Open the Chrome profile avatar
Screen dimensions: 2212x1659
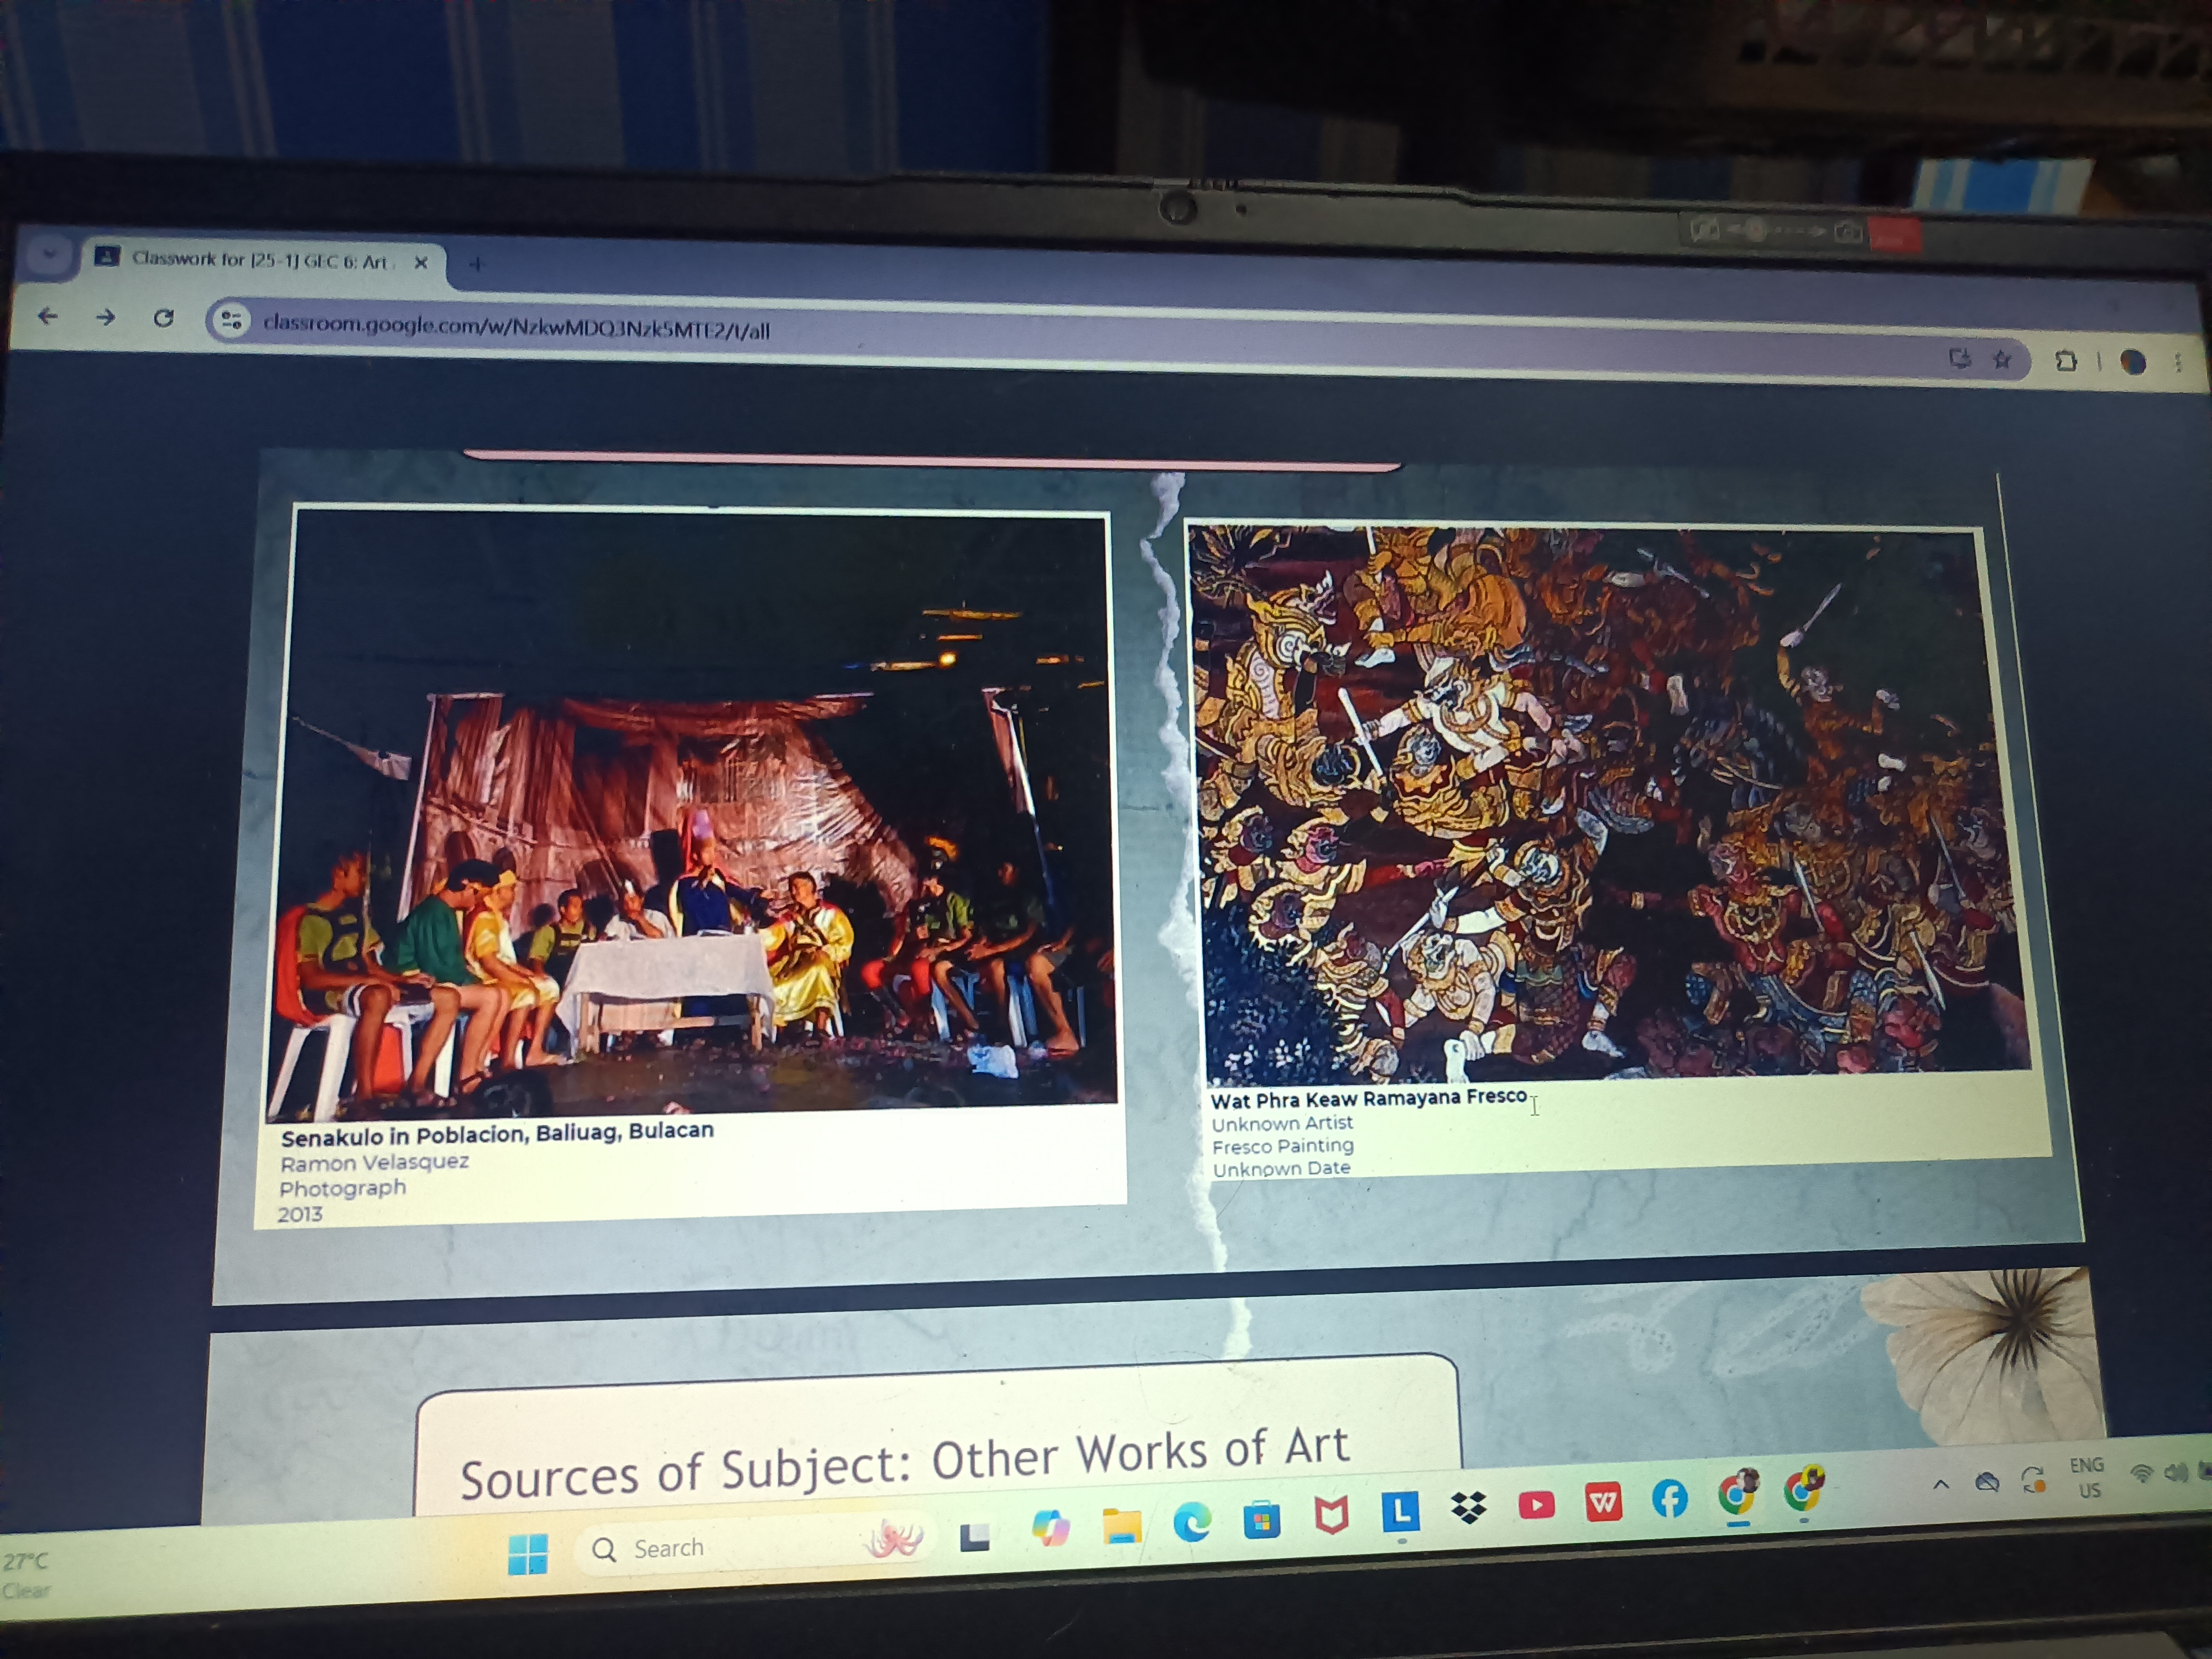[x=2132, y=362]
